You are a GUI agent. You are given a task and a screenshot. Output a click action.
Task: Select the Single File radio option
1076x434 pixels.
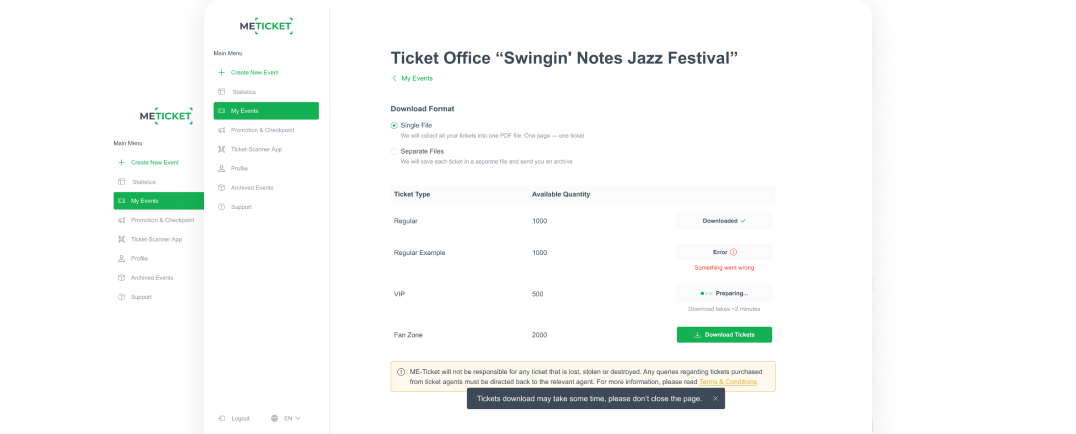click(394, 125)
